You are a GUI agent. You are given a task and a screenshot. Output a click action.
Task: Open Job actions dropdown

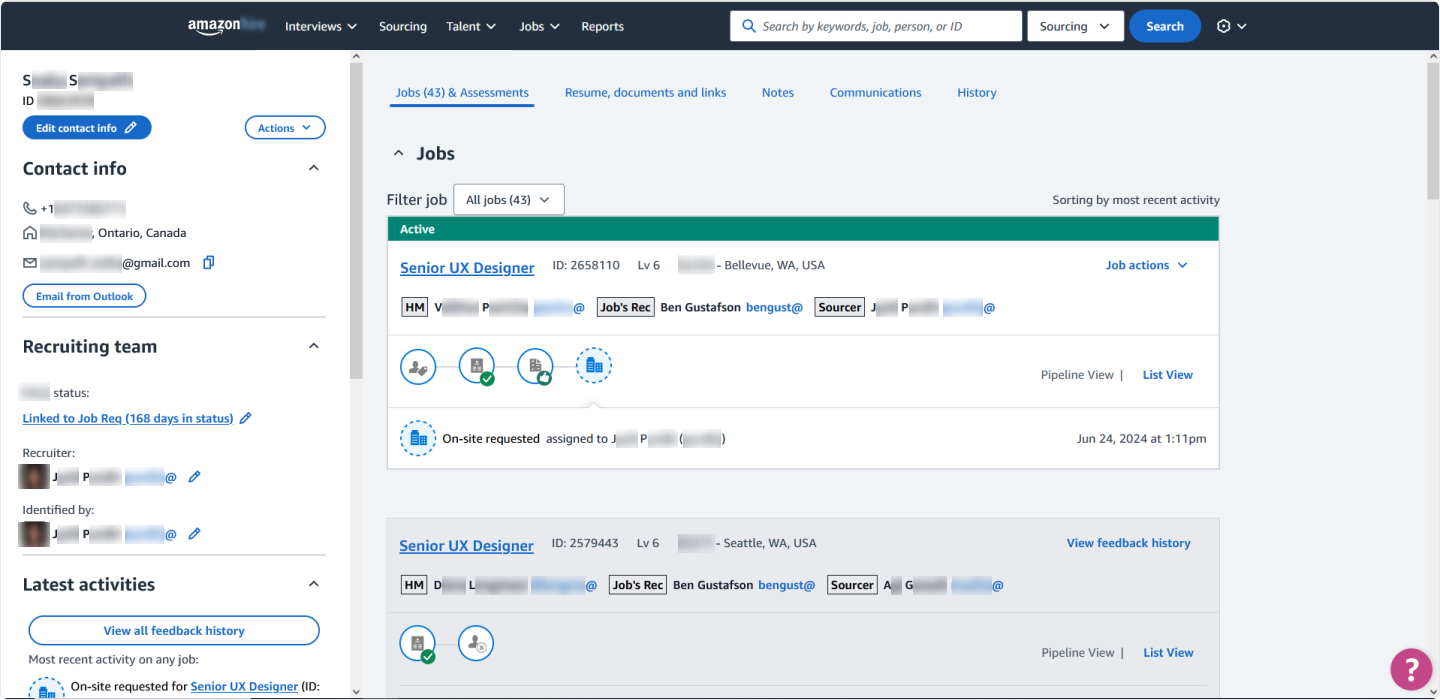pos(1147,265)
